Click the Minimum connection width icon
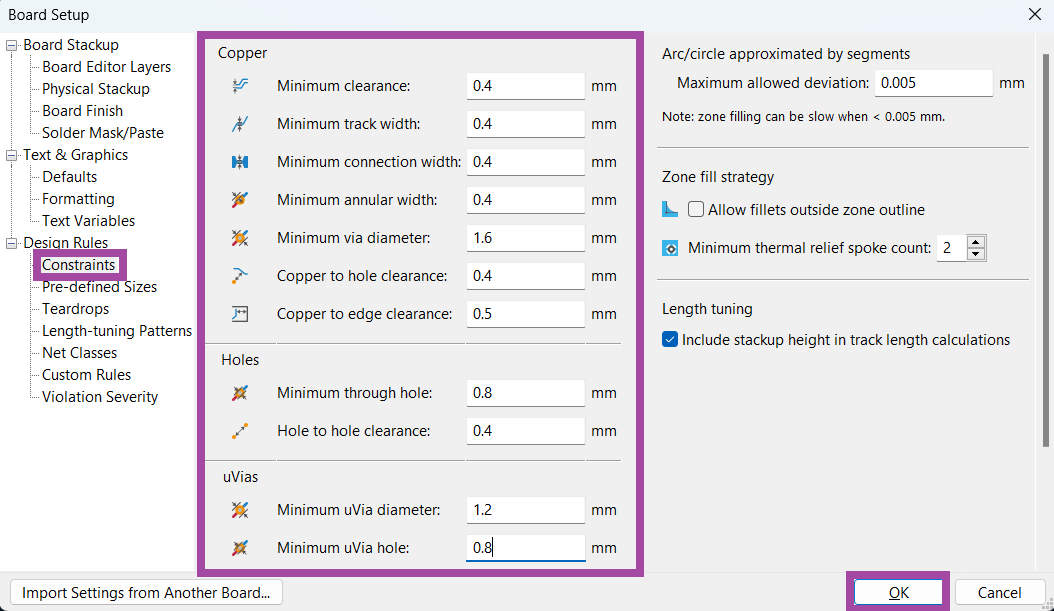 coord(239,162)
